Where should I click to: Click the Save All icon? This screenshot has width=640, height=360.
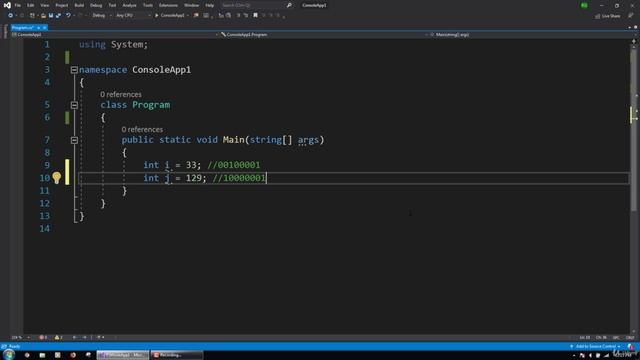[x=58, y=16]
